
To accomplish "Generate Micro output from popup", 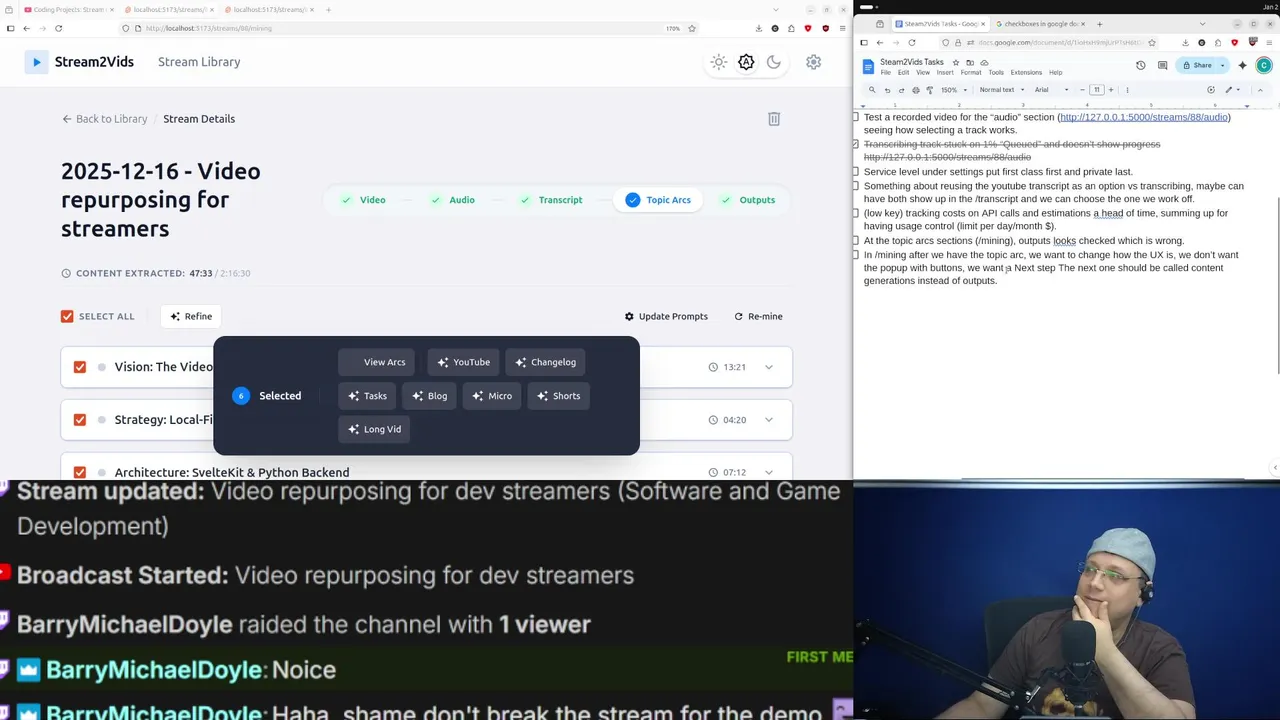I will click(x=492, y=396).
